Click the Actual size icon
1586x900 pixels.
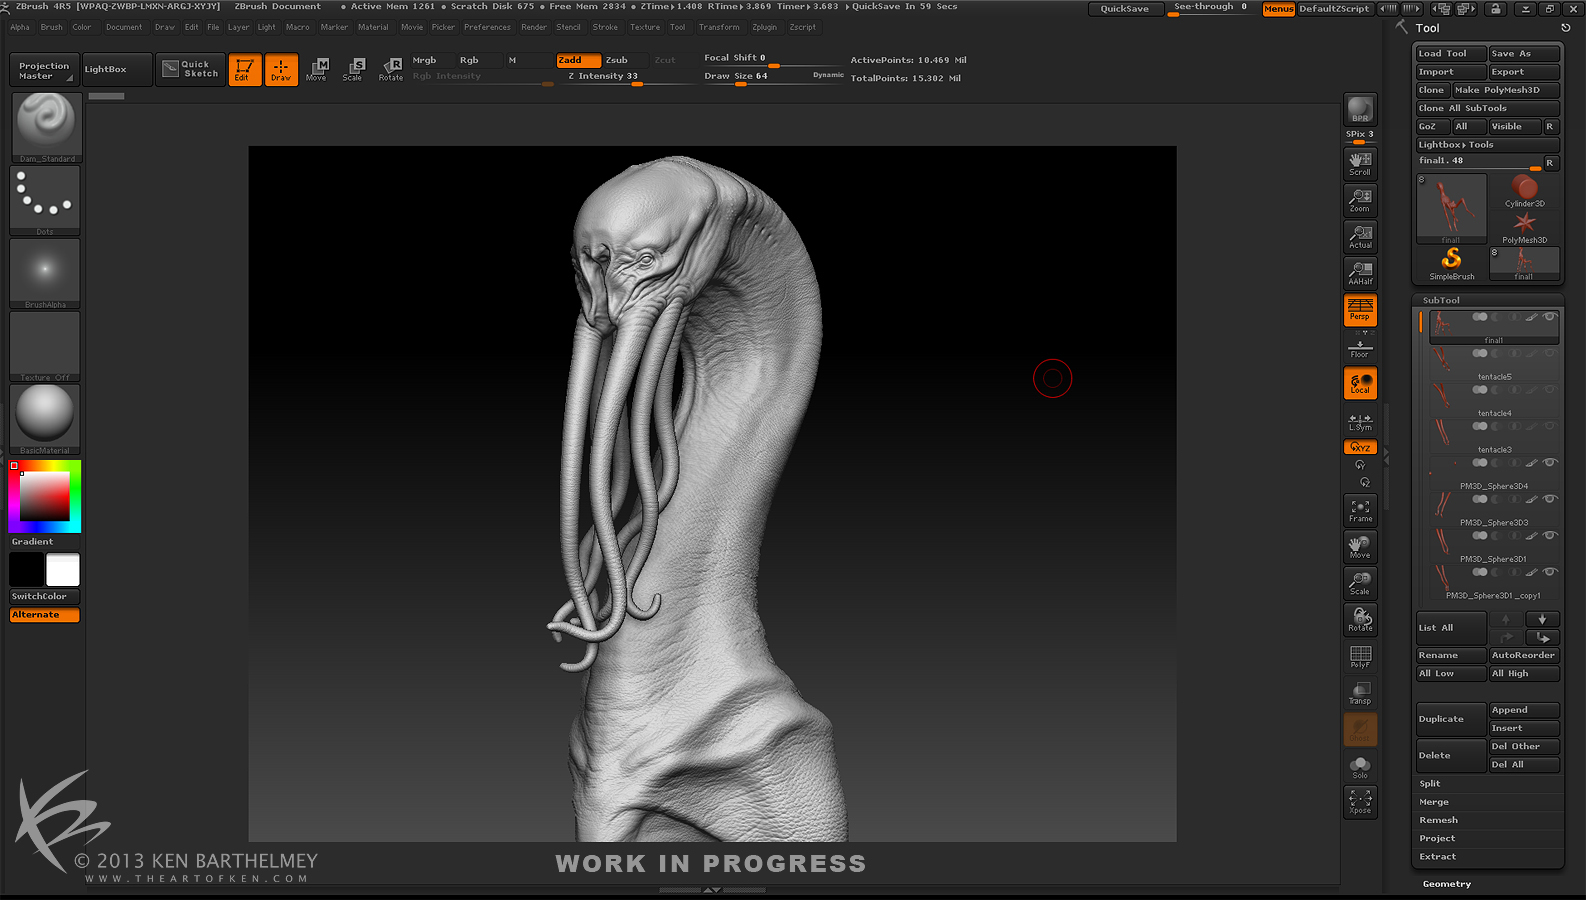1360,237
